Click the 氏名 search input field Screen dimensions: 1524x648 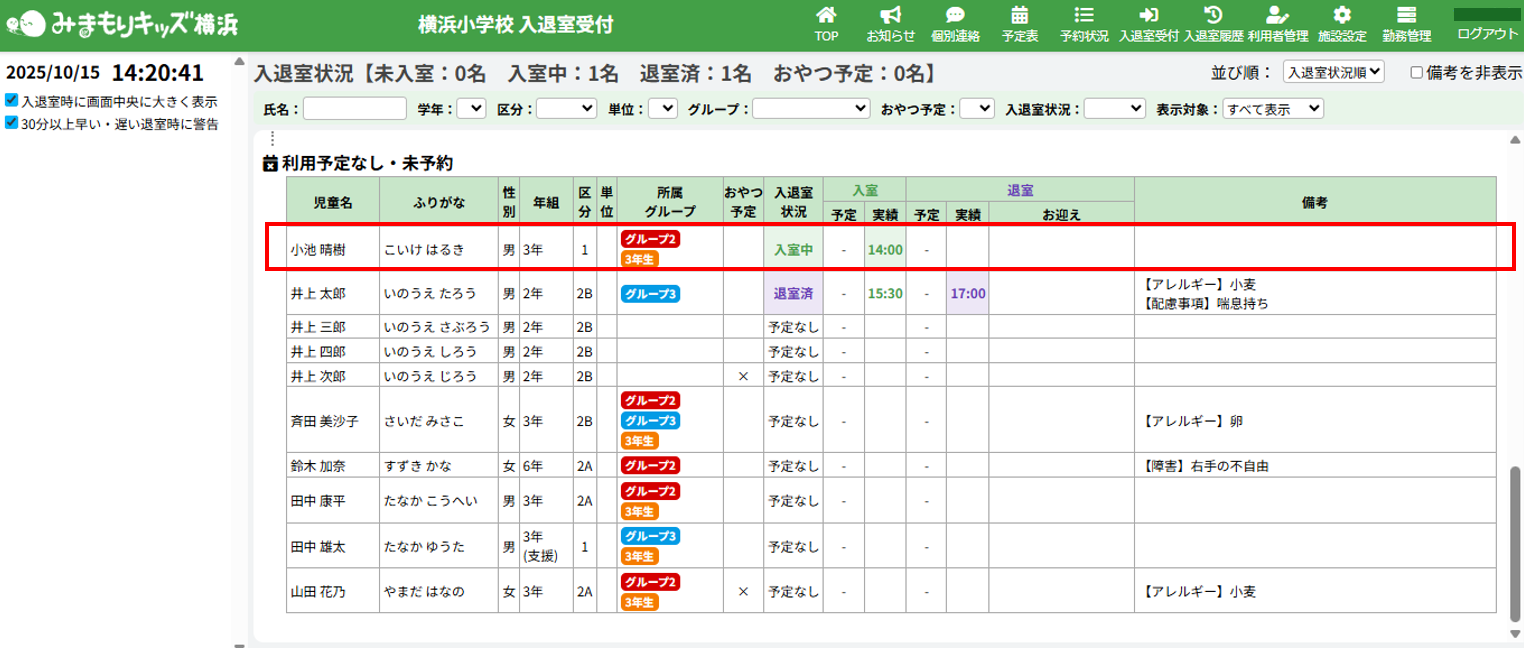click(x=355, y=108)
